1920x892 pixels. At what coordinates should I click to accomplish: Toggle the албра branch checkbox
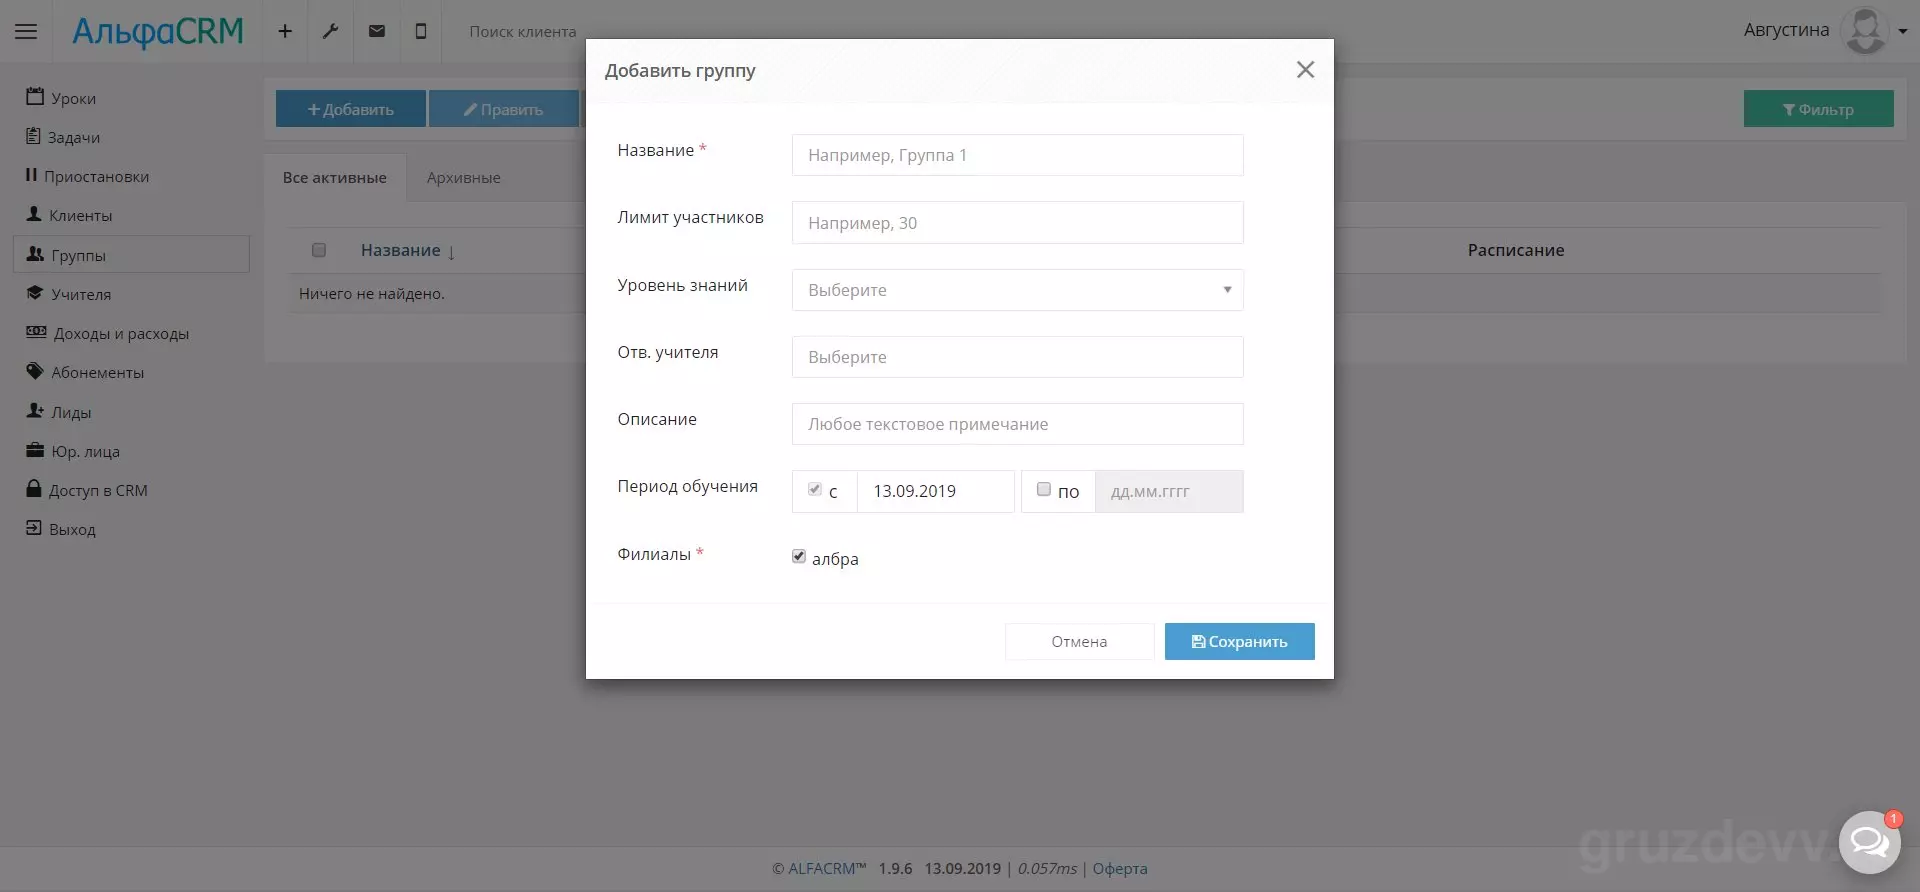click(799, 556)
